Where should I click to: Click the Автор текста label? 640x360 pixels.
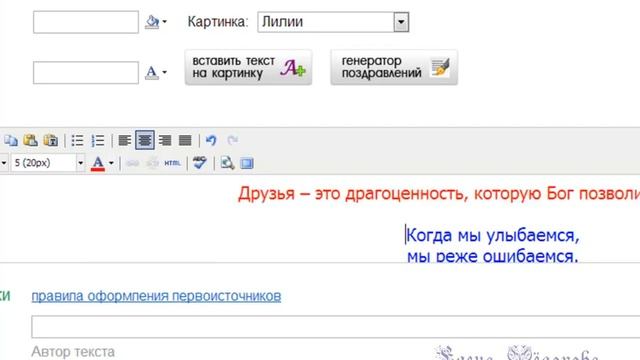pyautogui.click(x=73, y=351)
